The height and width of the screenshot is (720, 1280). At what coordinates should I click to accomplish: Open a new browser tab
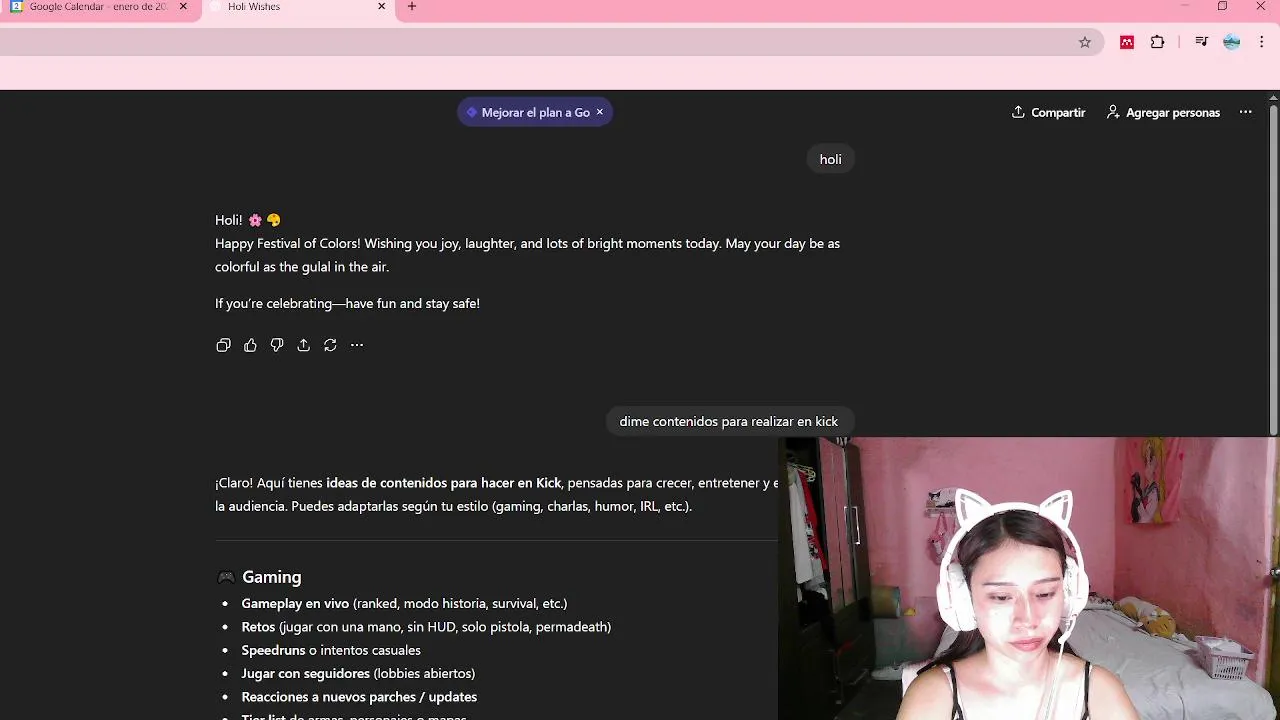pos(411,6)
